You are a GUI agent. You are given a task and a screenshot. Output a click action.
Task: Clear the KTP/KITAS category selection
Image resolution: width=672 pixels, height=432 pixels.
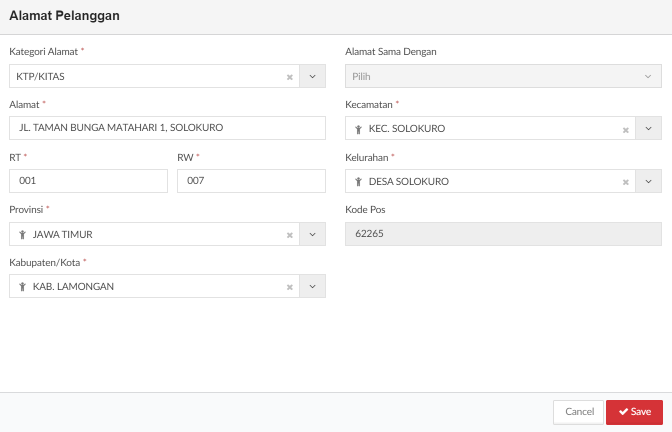(290, 77)
